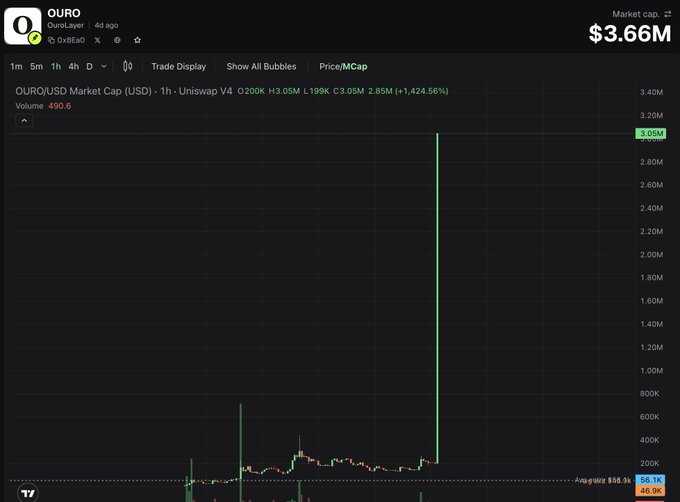Click the TradingView logo
This screenshot has height=502, width=680.
[x=28, y=493]
